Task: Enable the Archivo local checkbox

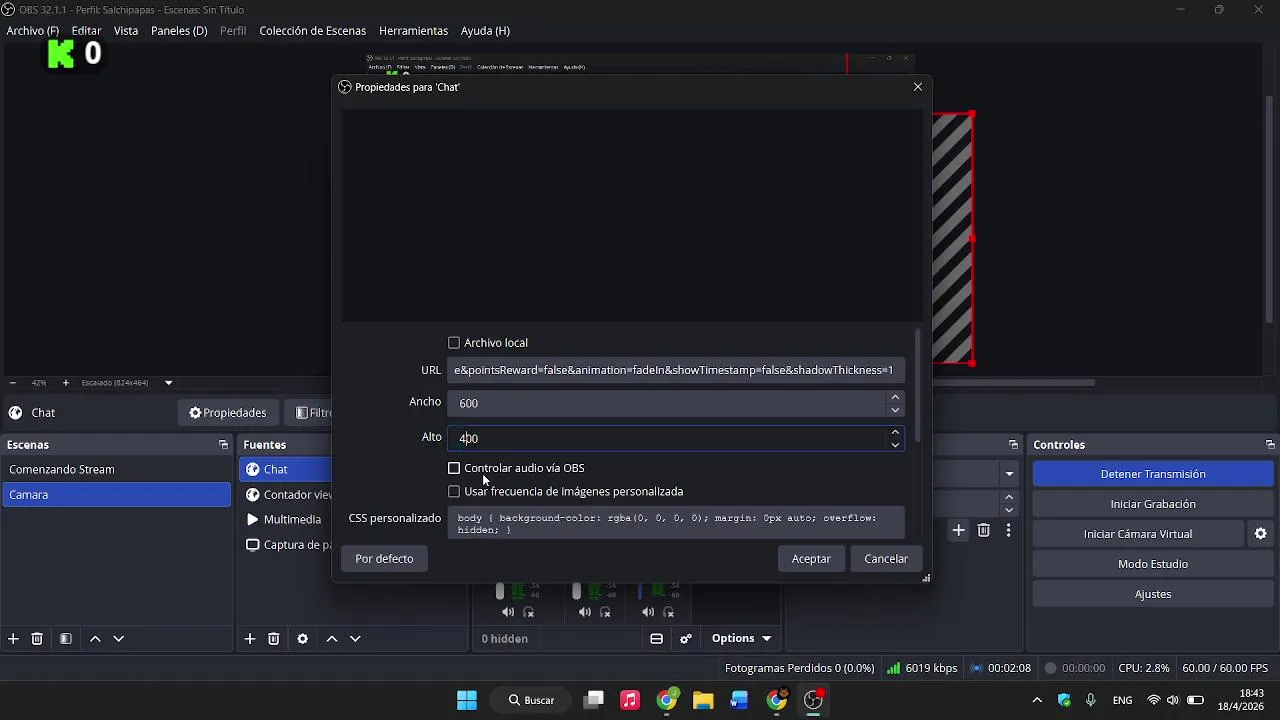Action: coord(454,343)
